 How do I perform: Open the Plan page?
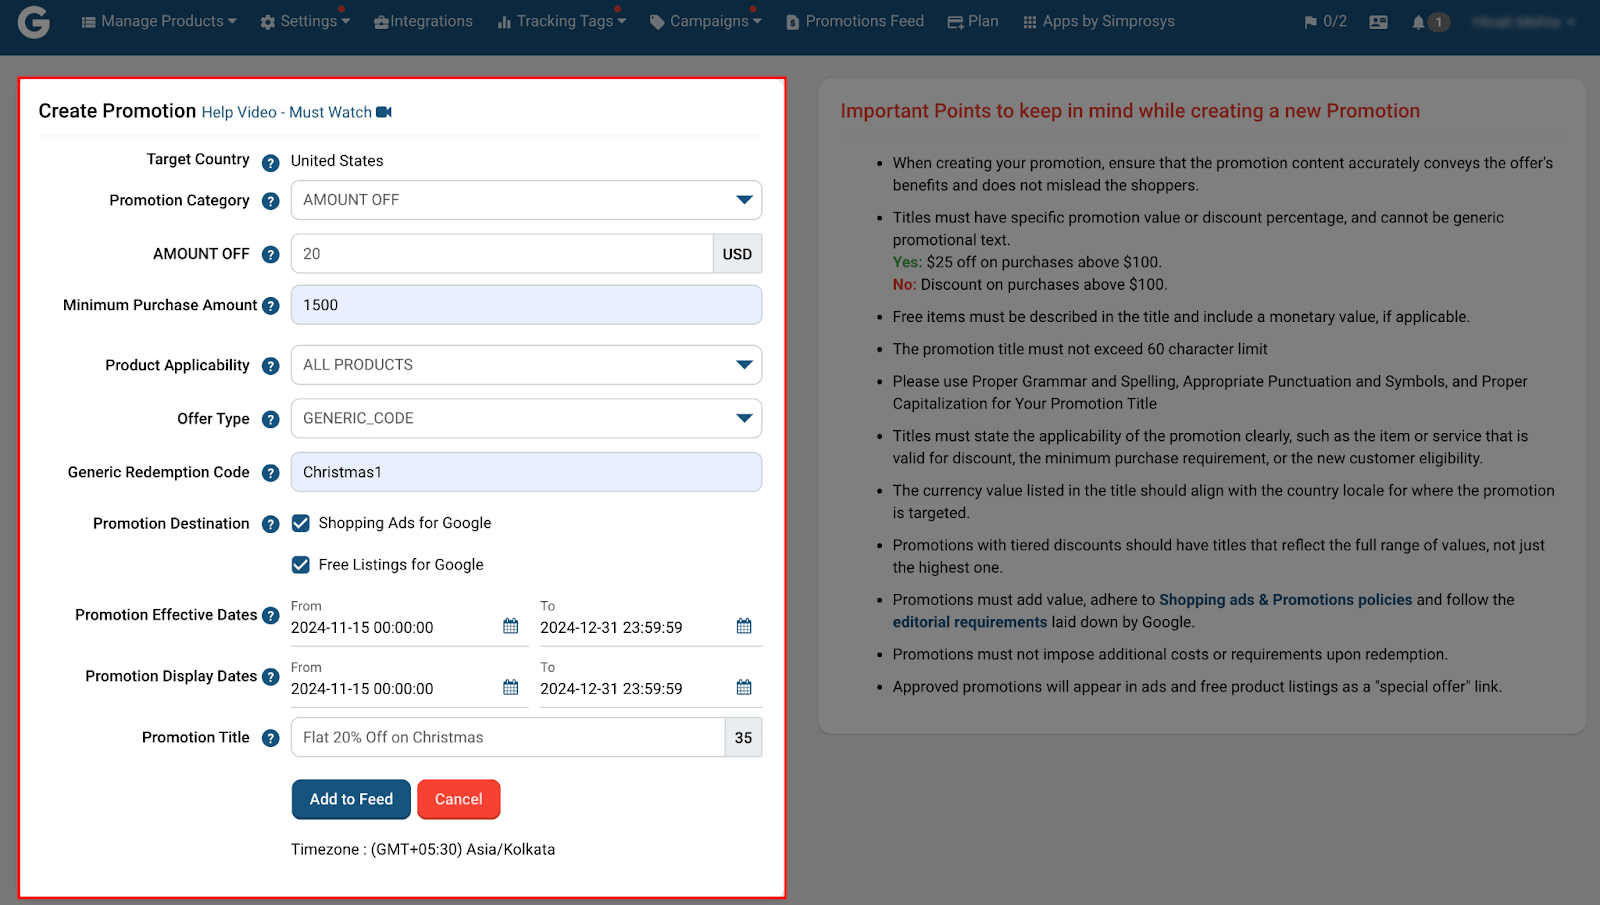pos(973,21)
